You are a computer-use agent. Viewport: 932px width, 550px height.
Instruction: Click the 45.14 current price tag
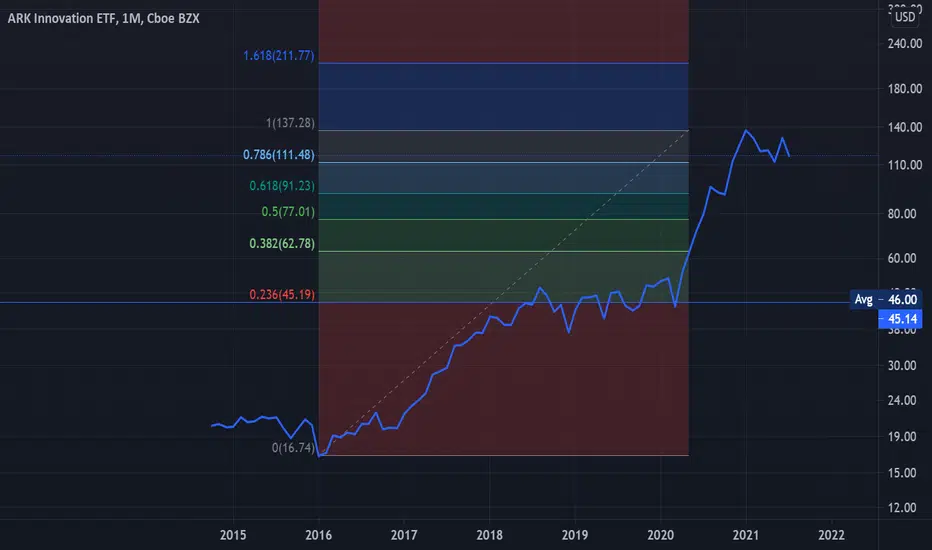[900, 319]
